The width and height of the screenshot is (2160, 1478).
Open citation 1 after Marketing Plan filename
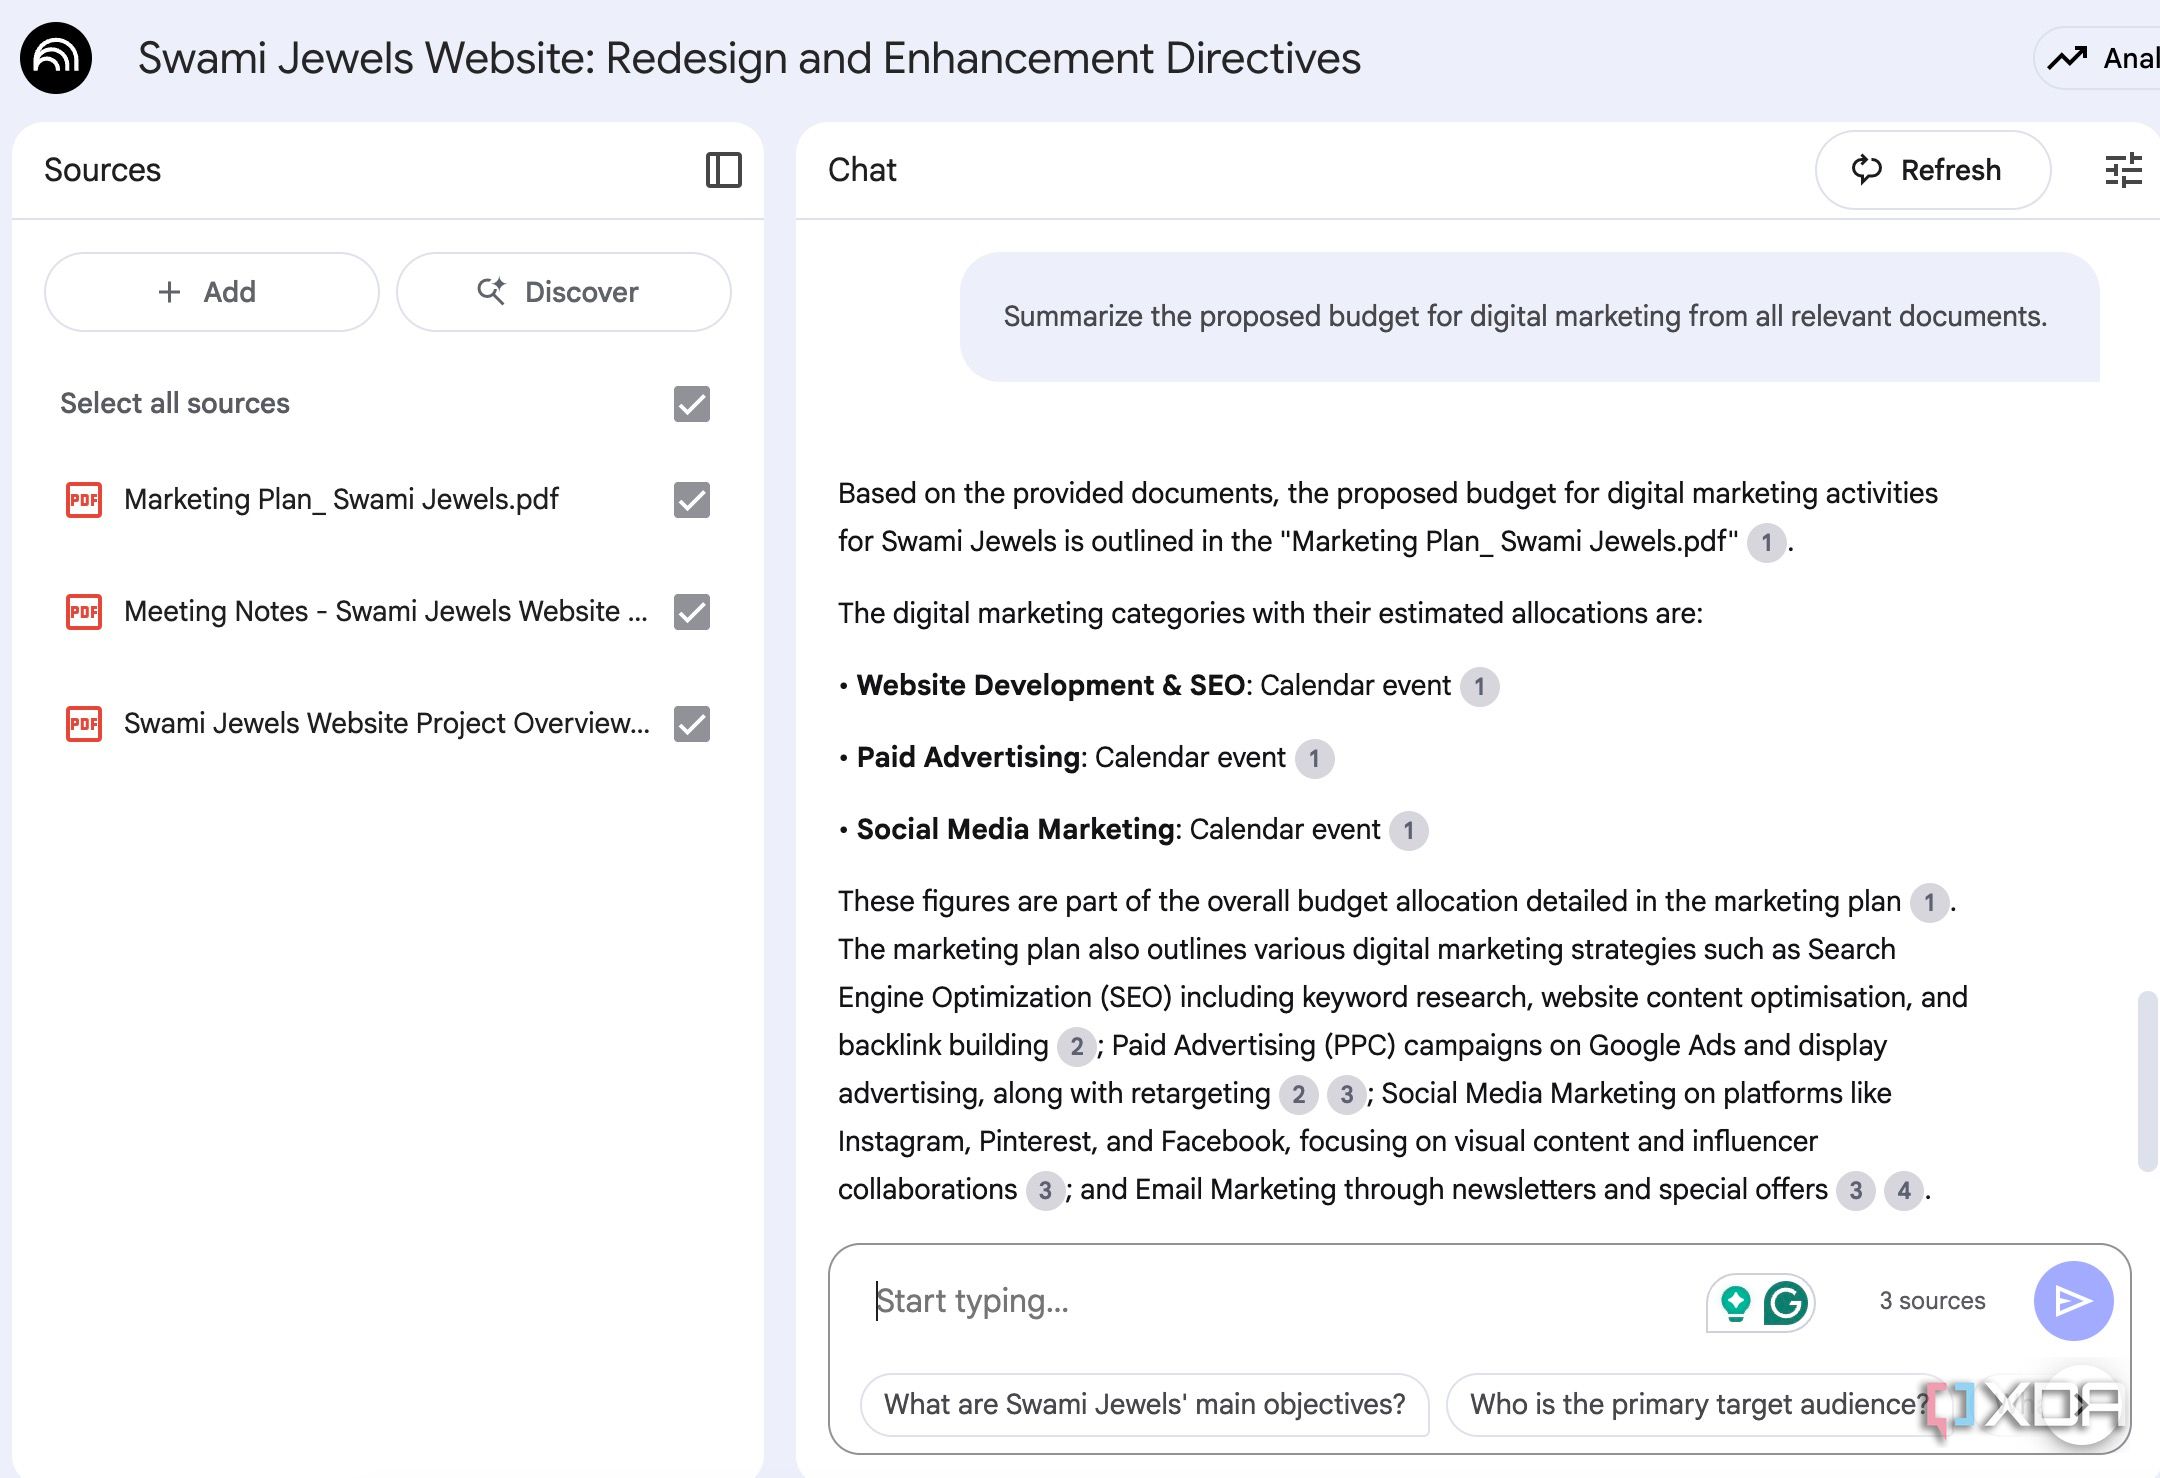pos(1766,542)
